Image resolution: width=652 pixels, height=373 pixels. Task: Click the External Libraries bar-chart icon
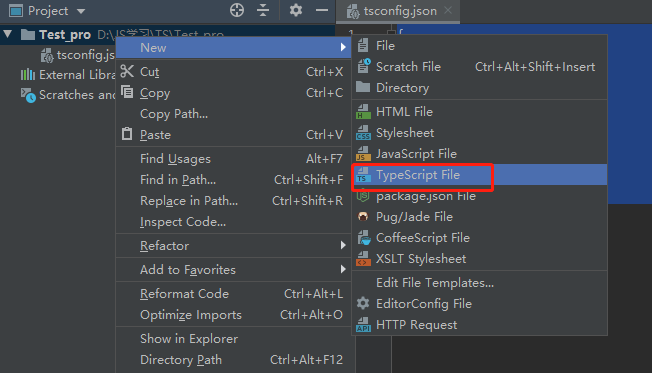[28, 75]
